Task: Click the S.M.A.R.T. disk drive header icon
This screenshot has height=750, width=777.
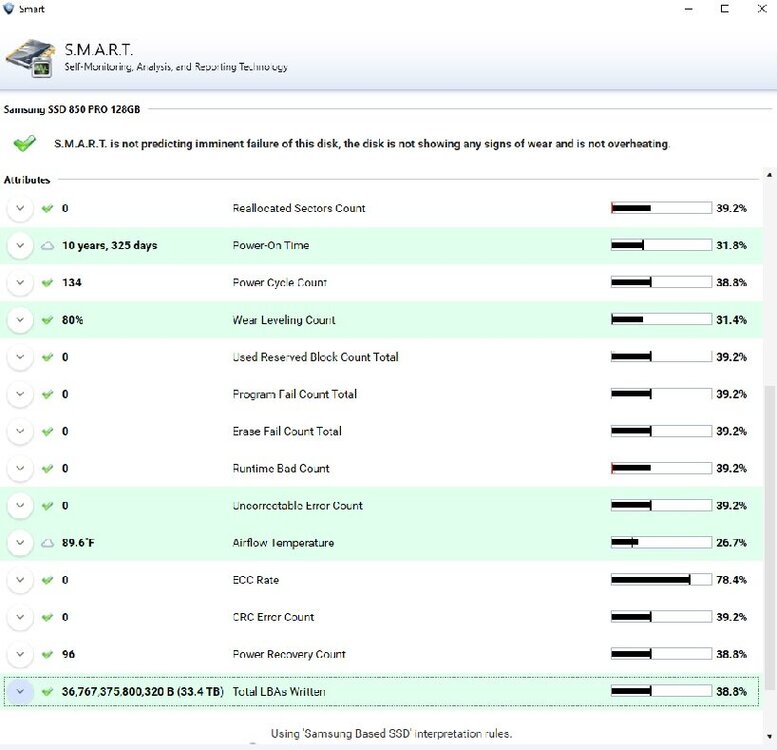Action: [31, 58]
